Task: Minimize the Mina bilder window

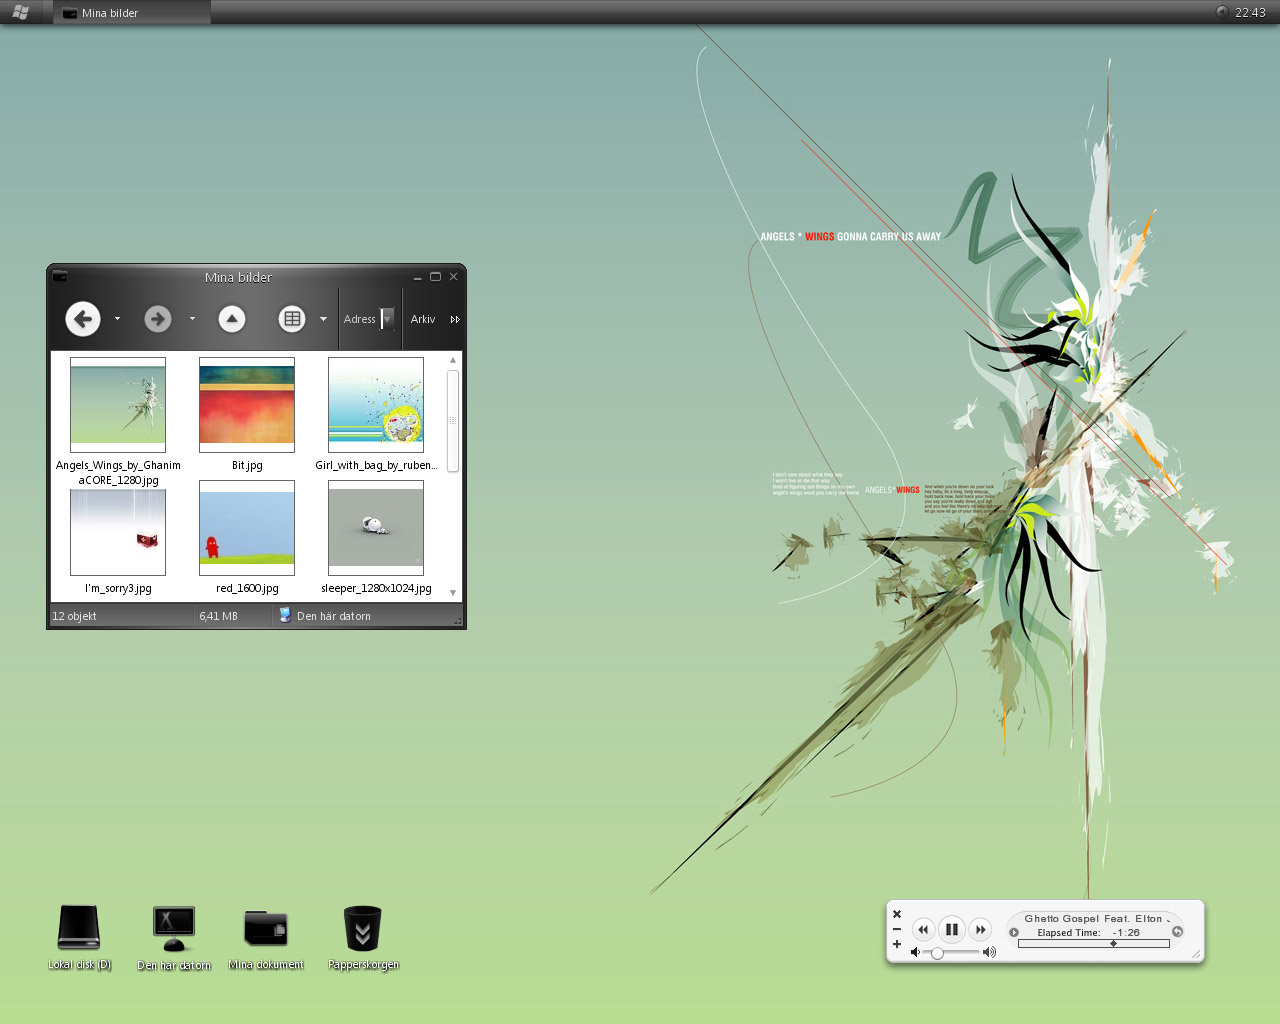Action: click(x=418, y=278)
